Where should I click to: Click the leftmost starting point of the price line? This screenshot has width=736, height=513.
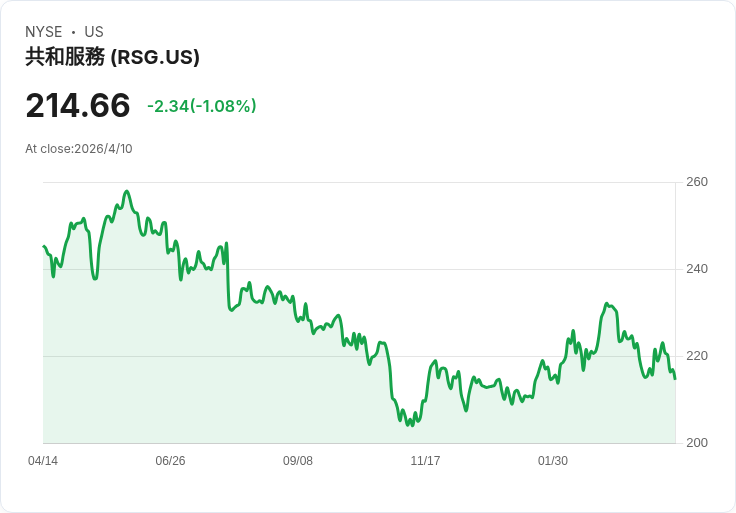pyautogui.click(x=44, y=246)
